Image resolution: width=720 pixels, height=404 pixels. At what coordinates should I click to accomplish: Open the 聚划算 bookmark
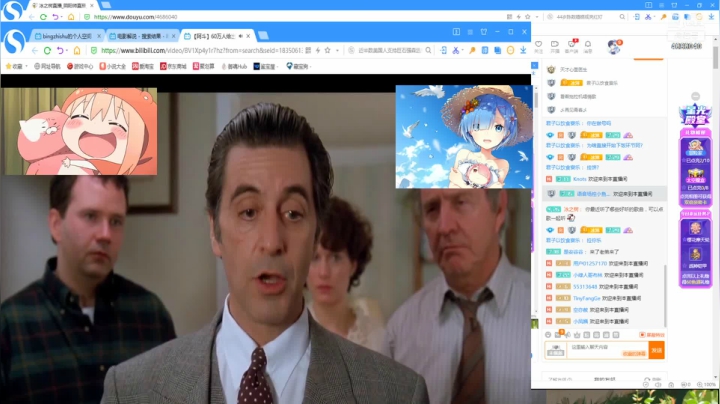[203, 67]
